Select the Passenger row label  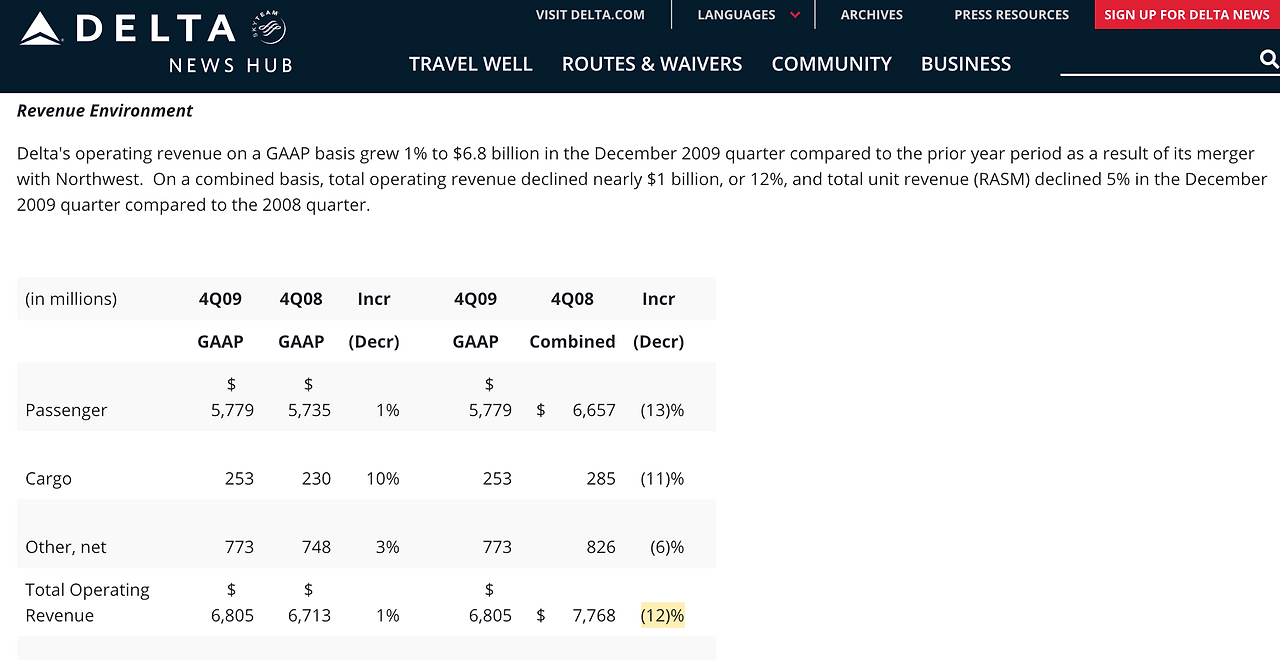tap(66, 410)
